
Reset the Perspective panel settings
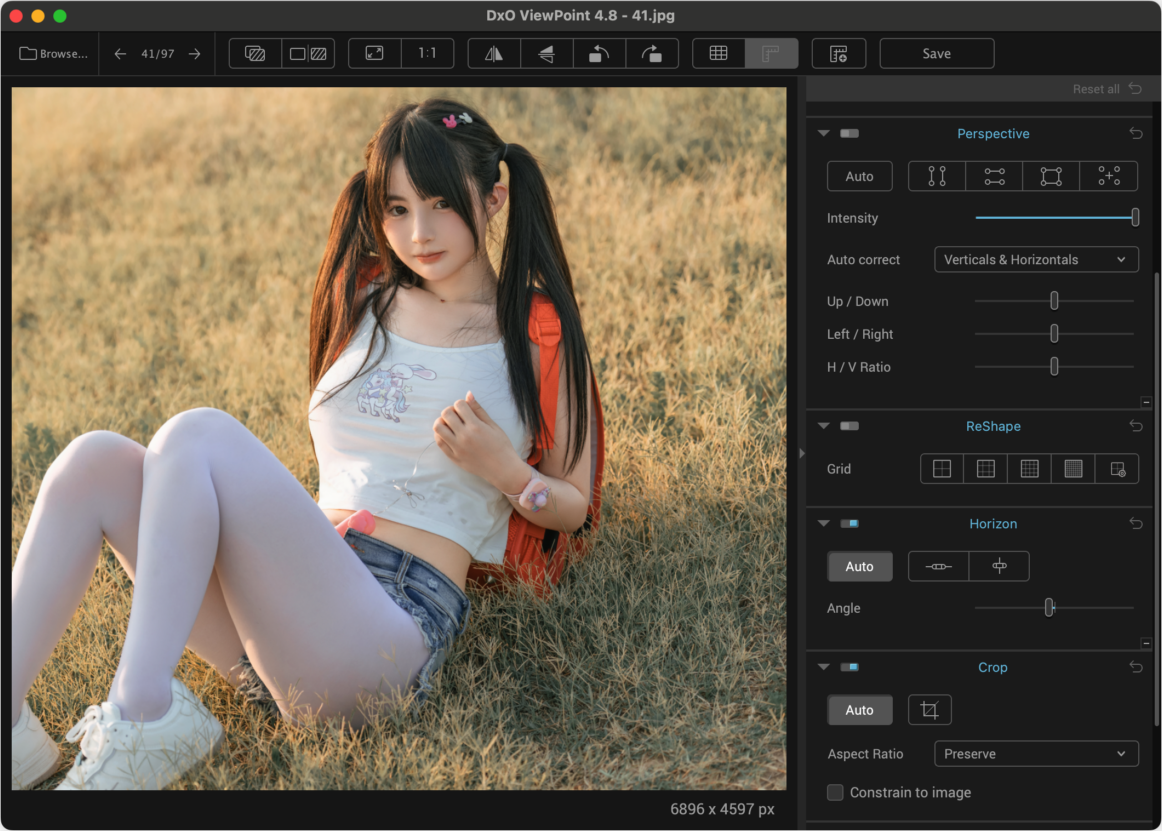coord(1136,133)
